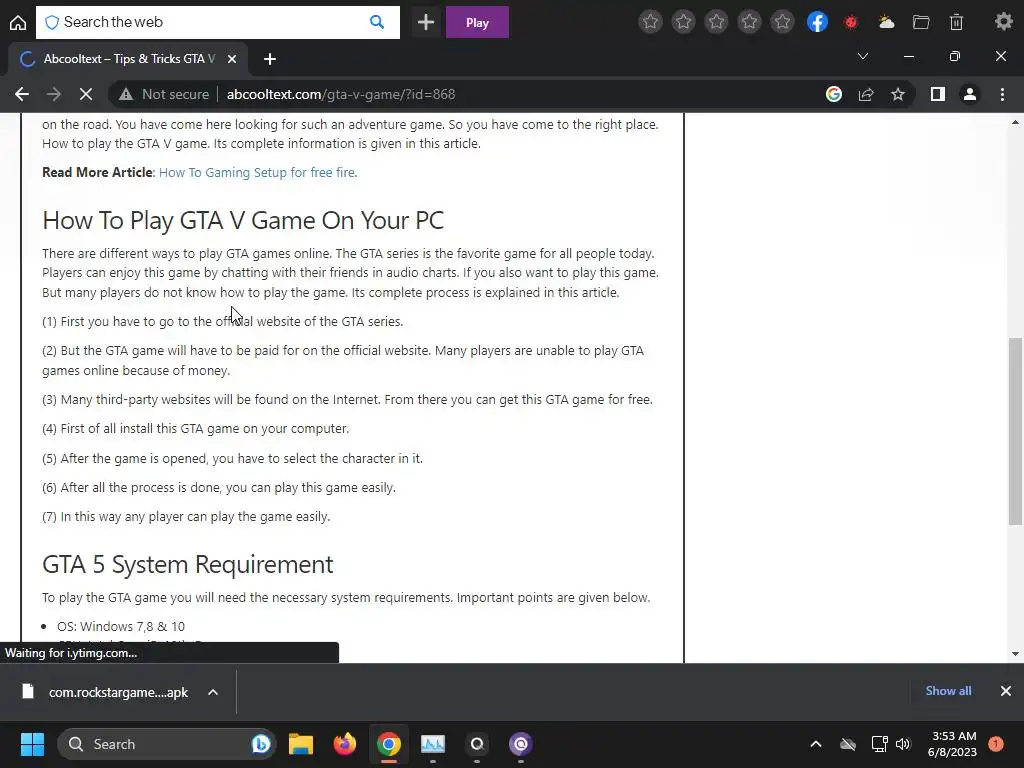Open the clock showing 3:53 AM

[x=952, y=744]
